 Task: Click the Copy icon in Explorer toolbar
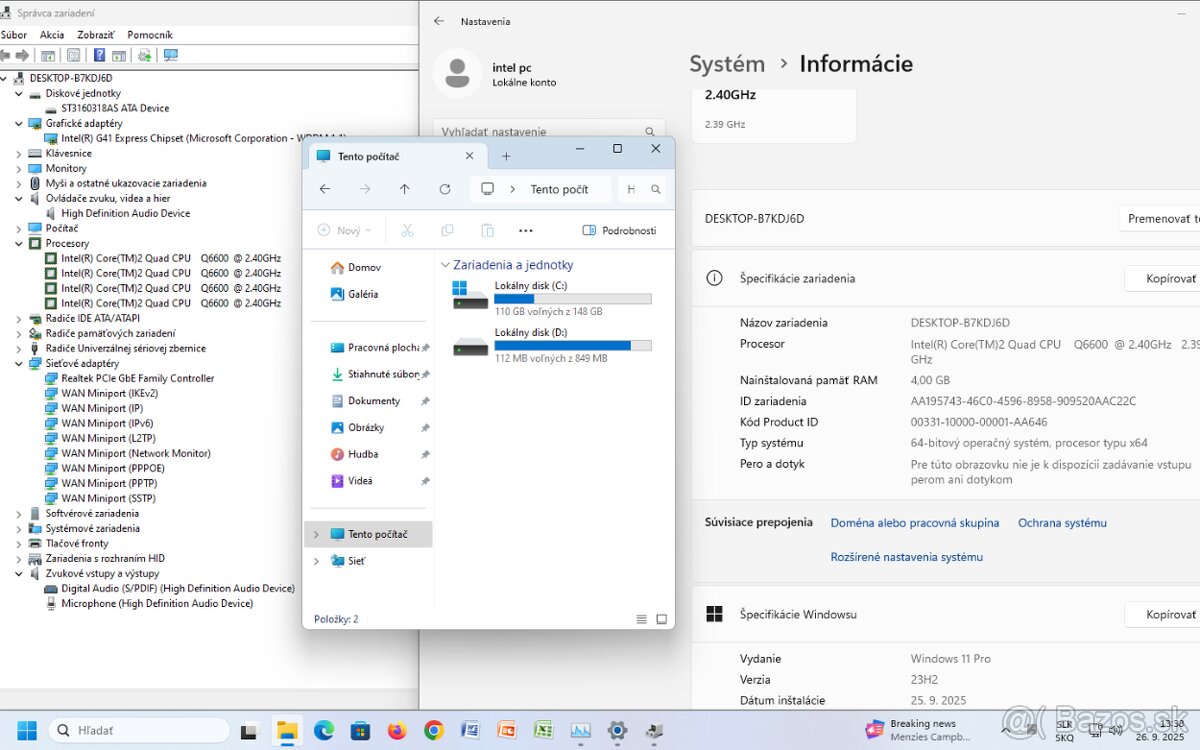(x=447, y=230)
